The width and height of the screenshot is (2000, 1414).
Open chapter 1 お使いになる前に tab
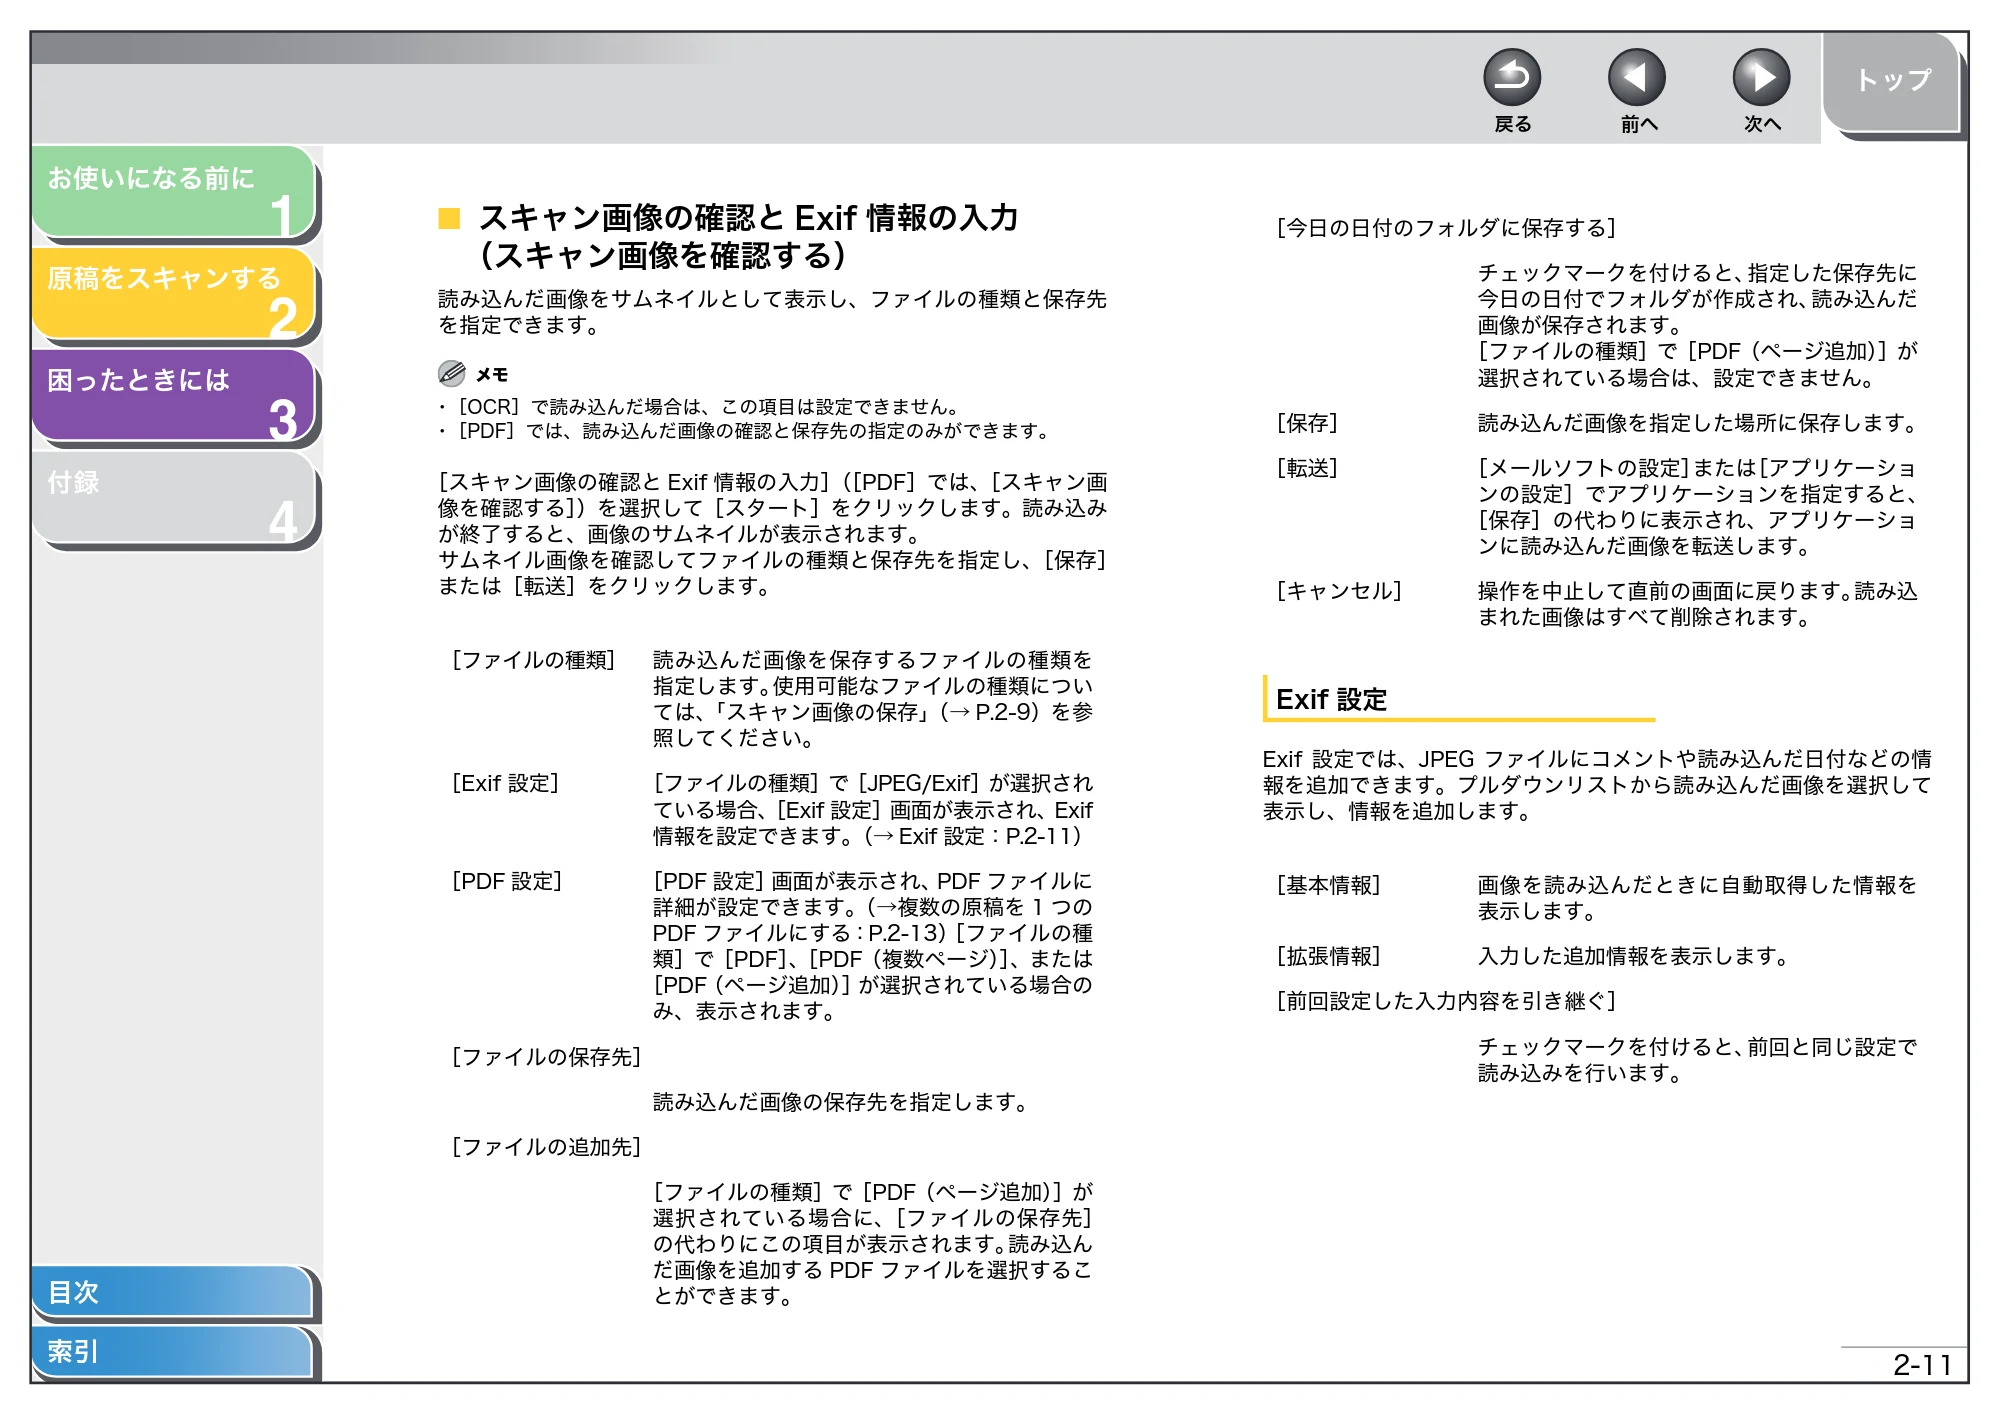tap(174, 191)
